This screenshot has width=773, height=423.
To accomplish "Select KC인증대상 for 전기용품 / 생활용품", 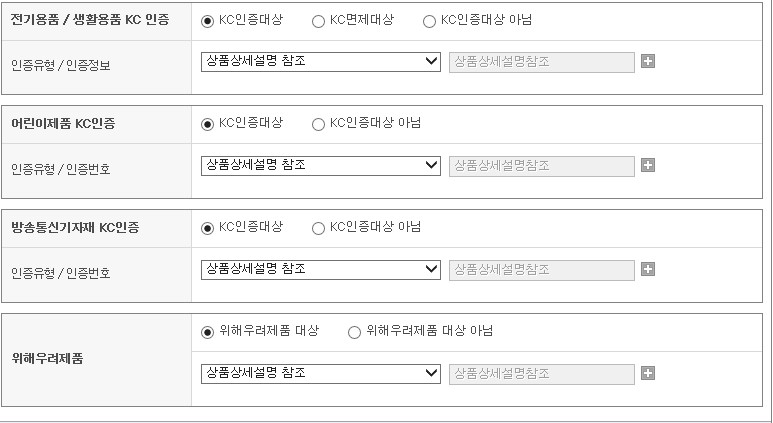I will 208,21.
